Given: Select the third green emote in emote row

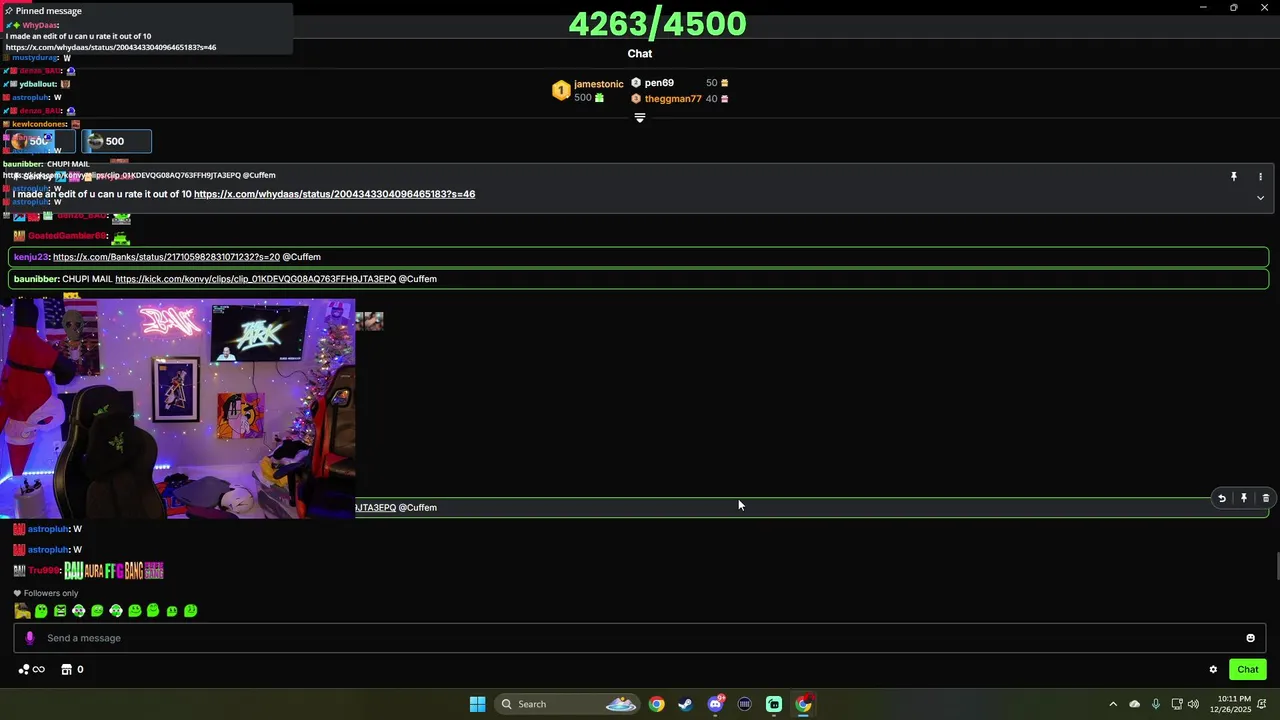Looking at the screenshot, I should coord(60,611).
